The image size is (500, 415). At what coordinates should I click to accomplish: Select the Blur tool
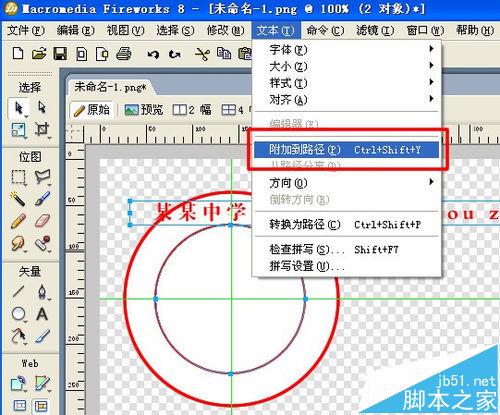(x=18, y=244)
